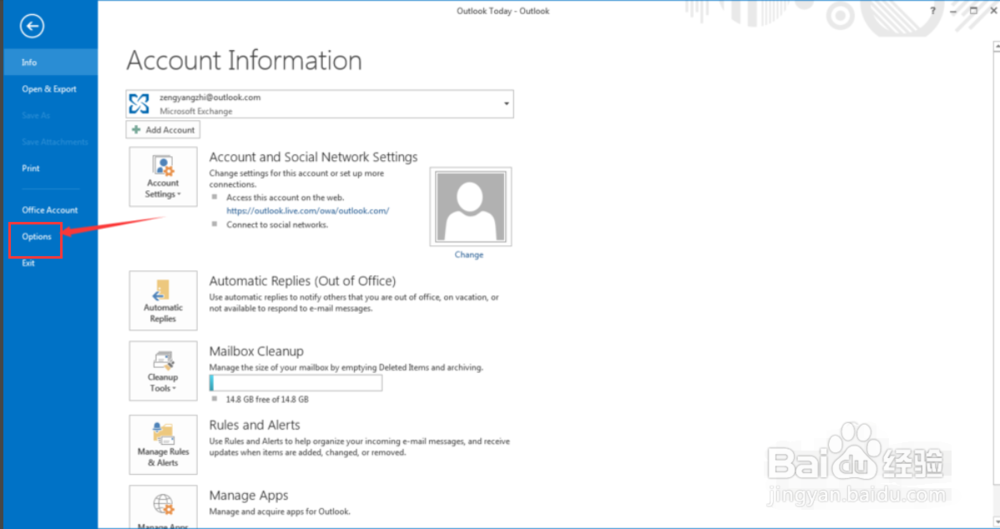This screenshot has height=529, width=1000.
Task: Click the mailbox storage progress bar
Action: click(296, 383)
